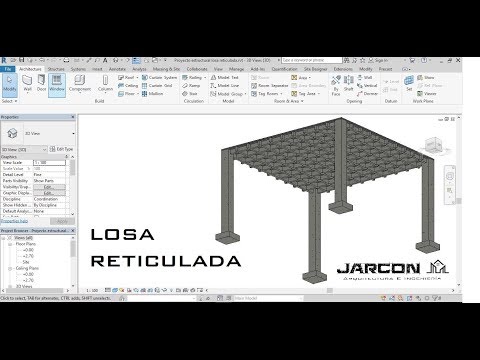
Task: Select the Door tool
Action: [41, 83]
